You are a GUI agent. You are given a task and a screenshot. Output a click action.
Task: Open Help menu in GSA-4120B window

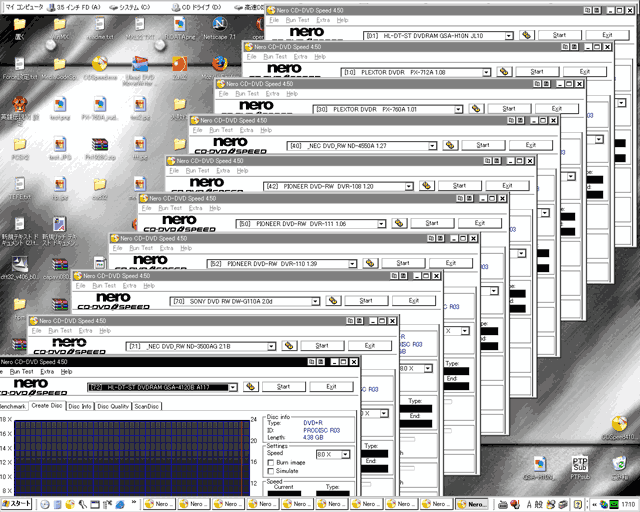pos(66,372)
